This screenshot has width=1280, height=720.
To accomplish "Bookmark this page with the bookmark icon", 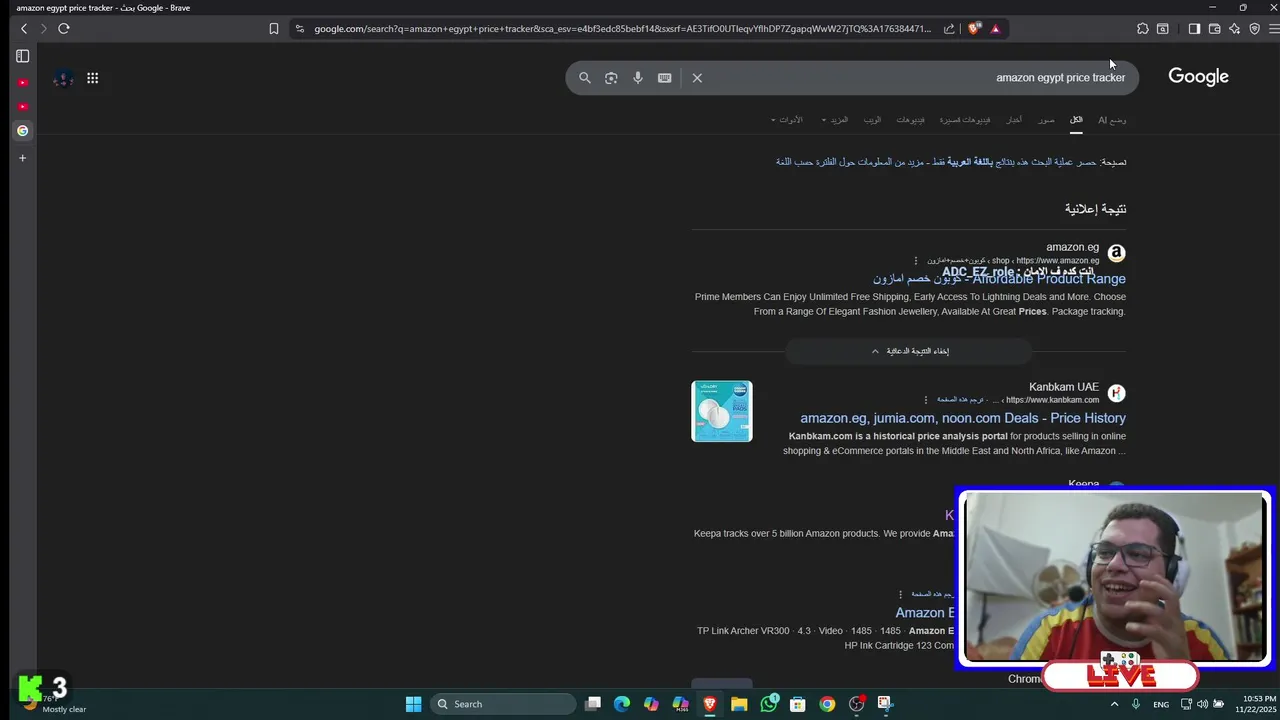I will click(x=274, y=29).
